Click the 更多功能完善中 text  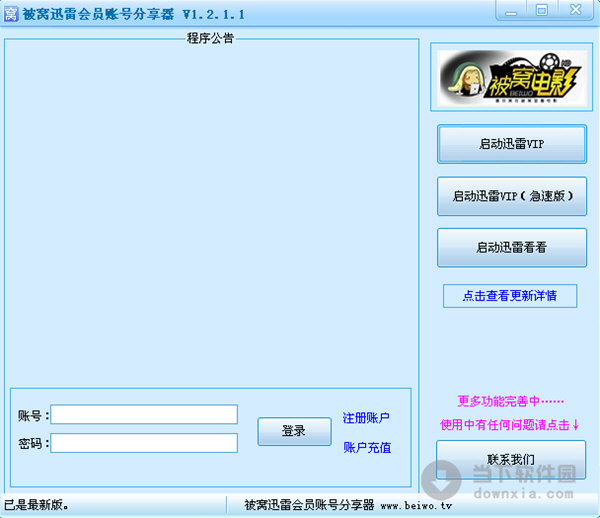click(x=510, y=401)
